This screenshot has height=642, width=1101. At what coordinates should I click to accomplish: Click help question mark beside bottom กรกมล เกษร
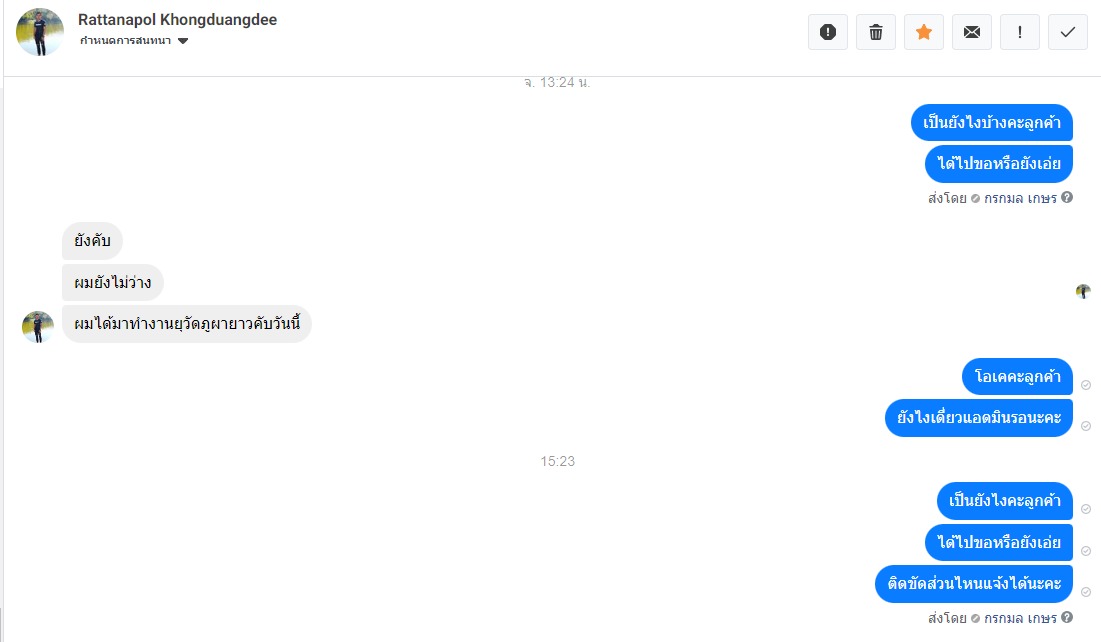(1067, 617)
